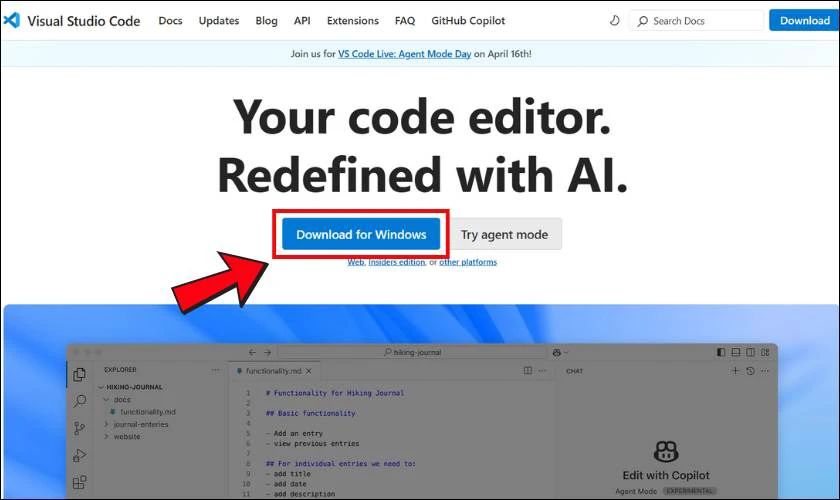Click the Visual Studio Code logo icon

(12, 20)
